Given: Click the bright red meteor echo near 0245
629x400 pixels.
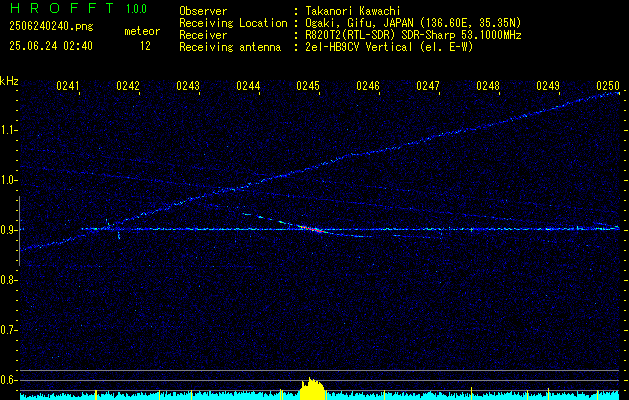Looking at the screenshot, I should point(311,229).
